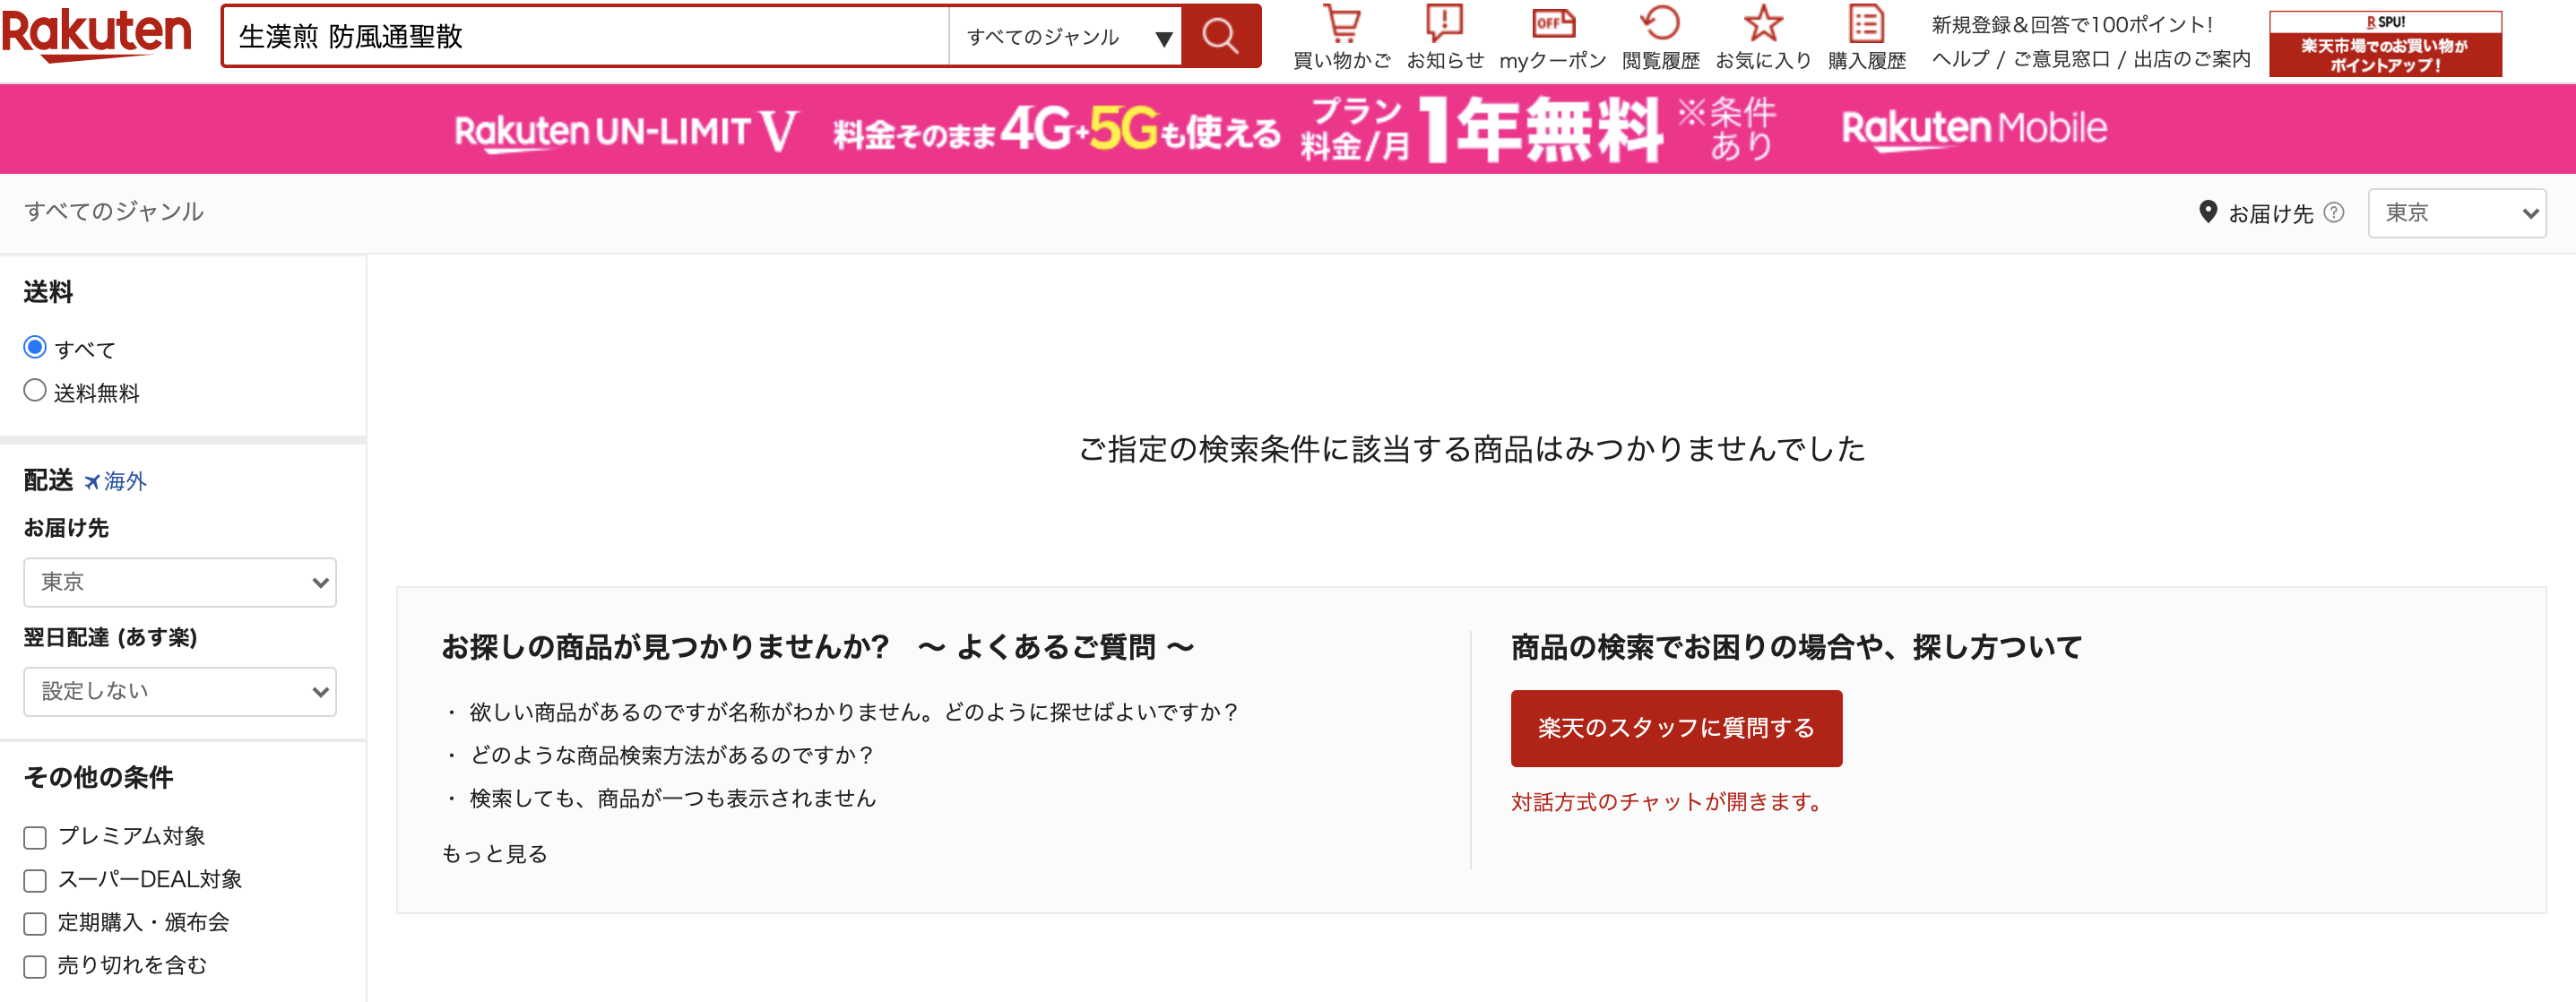Viewport: 2576px width, 1002px height.
Task: Check 定期購入・頒布会 checkbox
Action: (35, 923)
